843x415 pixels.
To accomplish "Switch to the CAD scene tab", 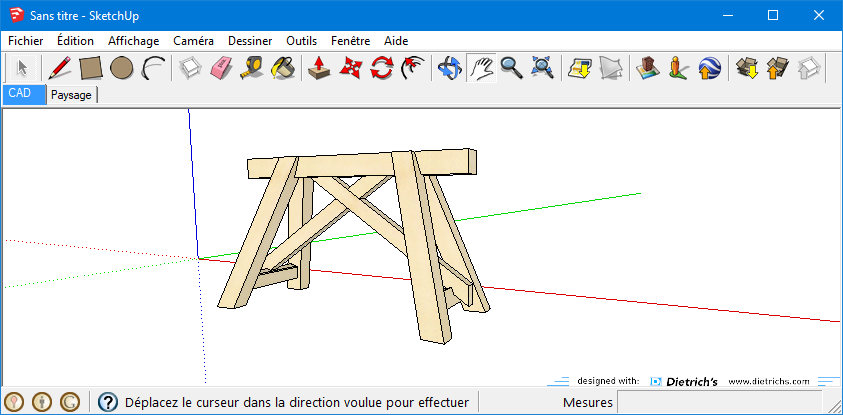I will (x=24, y=94).
